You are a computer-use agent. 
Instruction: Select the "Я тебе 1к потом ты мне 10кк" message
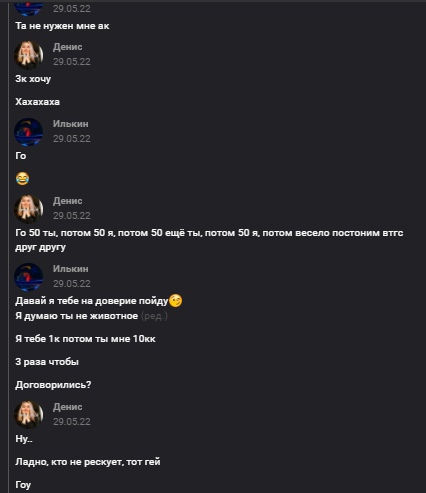click(85, 339)
